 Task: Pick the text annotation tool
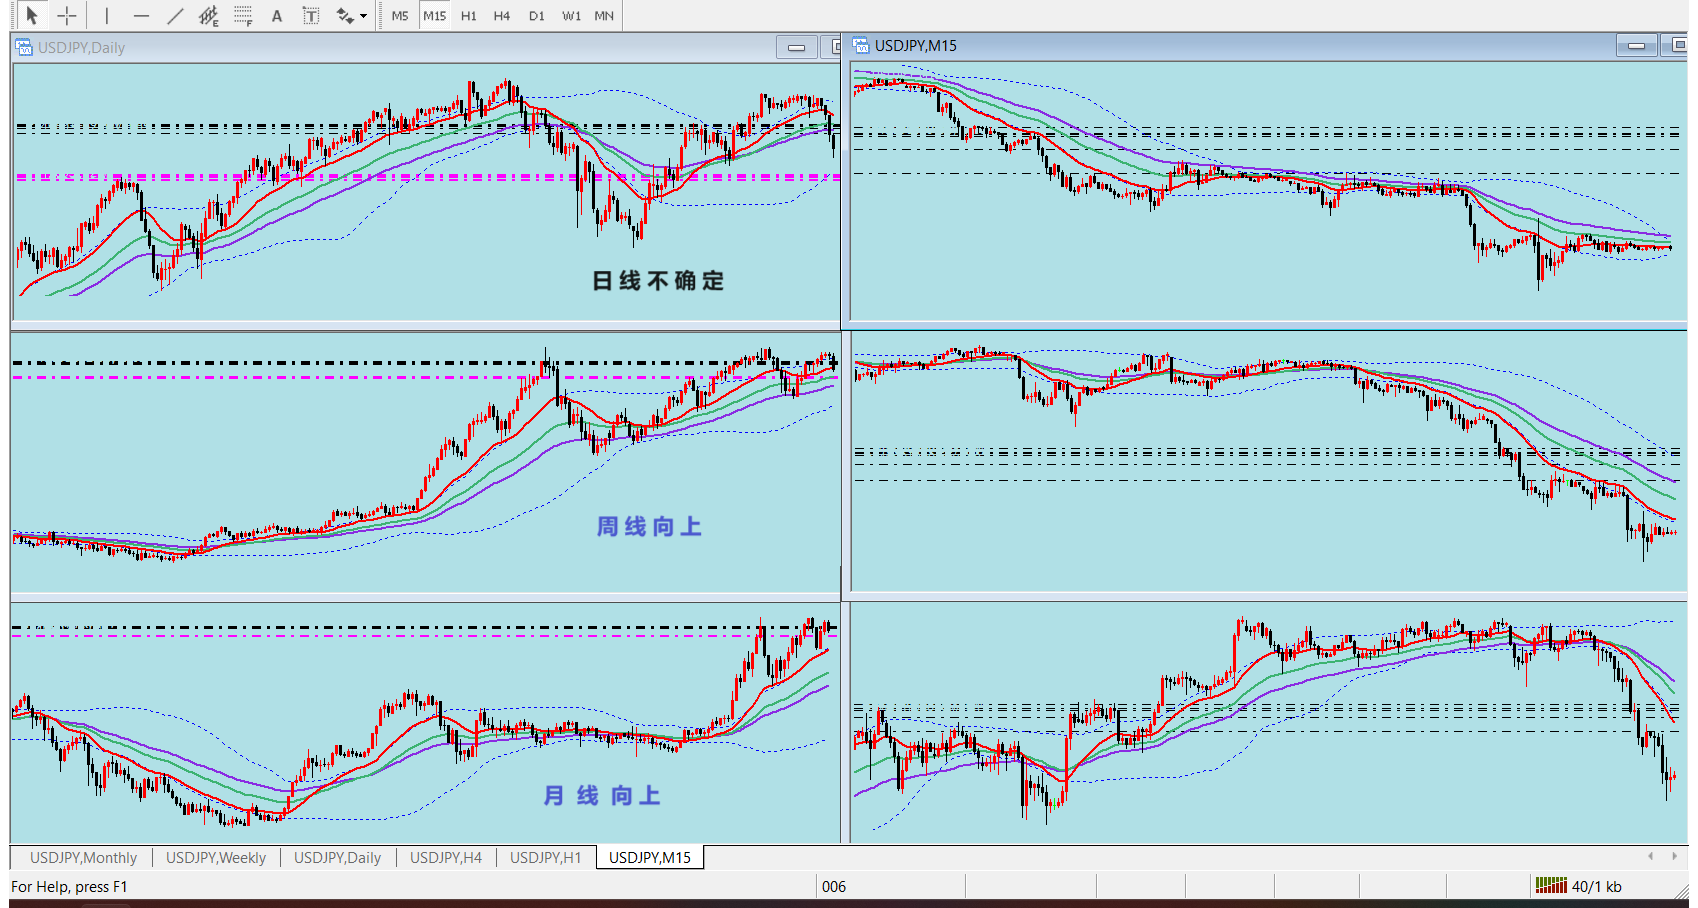click(x=277, y=15)
